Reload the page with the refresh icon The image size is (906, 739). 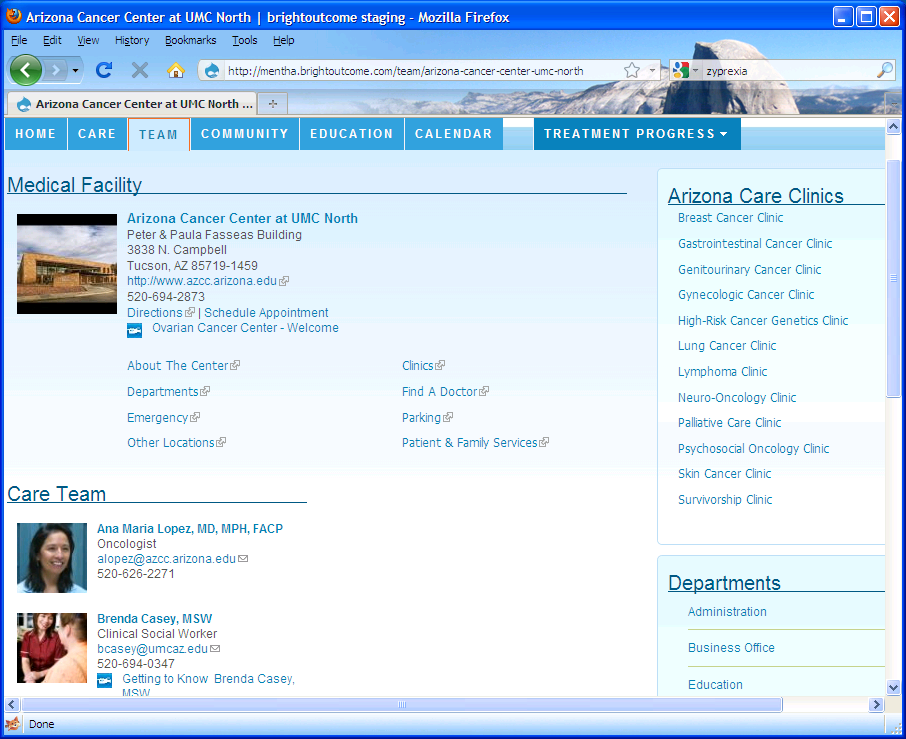(104, 70)
